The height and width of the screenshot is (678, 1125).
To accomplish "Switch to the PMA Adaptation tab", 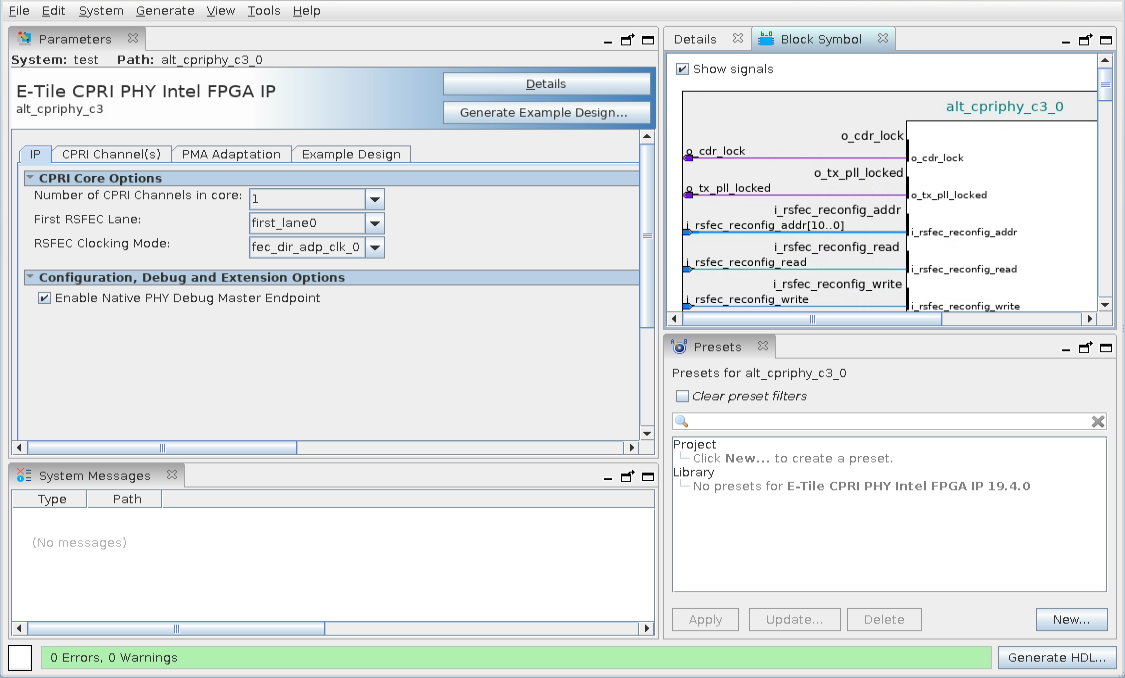I will [x=231, y=154].
